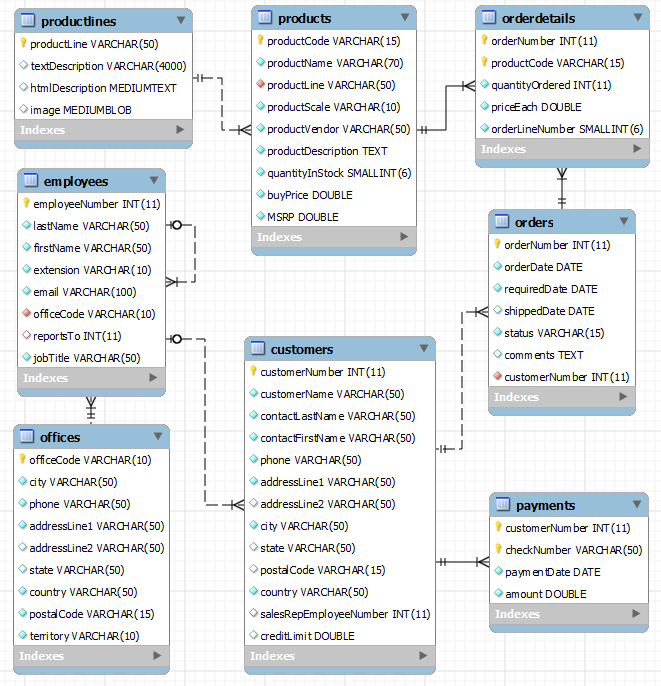661x686 pixels.
Task: Click the products table icon
Action: tap(265, 17)
